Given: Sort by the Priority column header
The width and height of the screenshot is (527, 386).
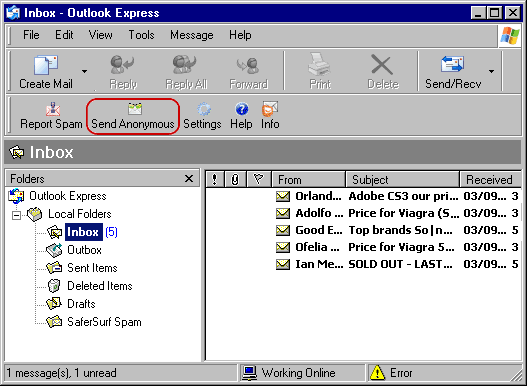Looking at the screenshot, I should point(214,179).
